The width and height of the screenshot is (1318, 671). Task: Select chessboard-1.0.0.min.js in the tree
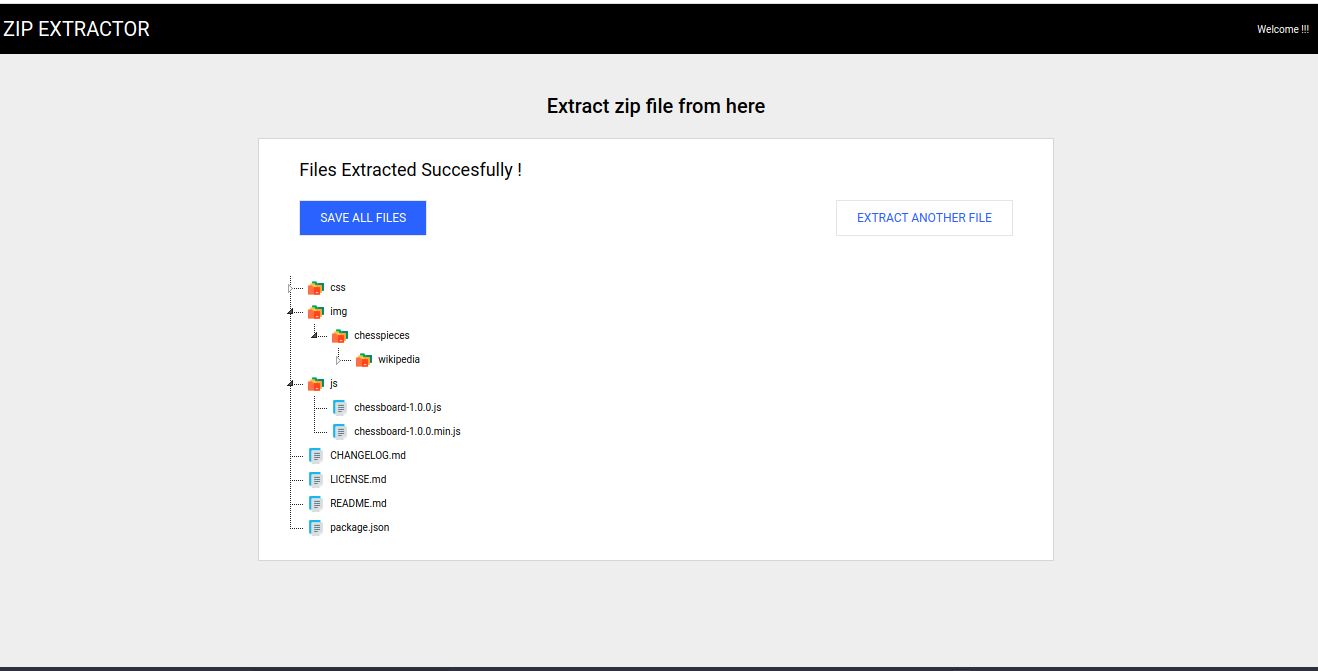[x=407, y=431]
